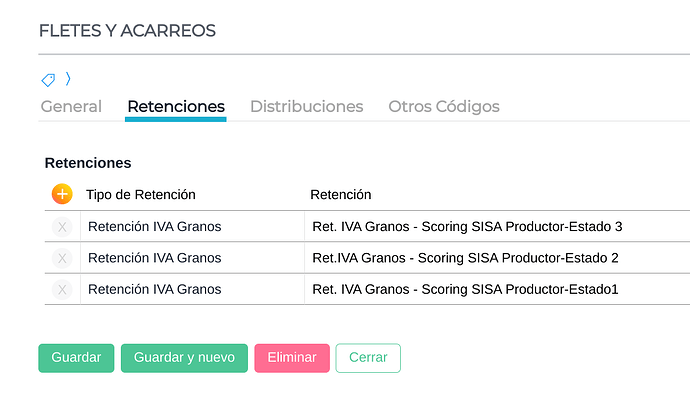Remove the Estado 2 retention row

[62, 258]
